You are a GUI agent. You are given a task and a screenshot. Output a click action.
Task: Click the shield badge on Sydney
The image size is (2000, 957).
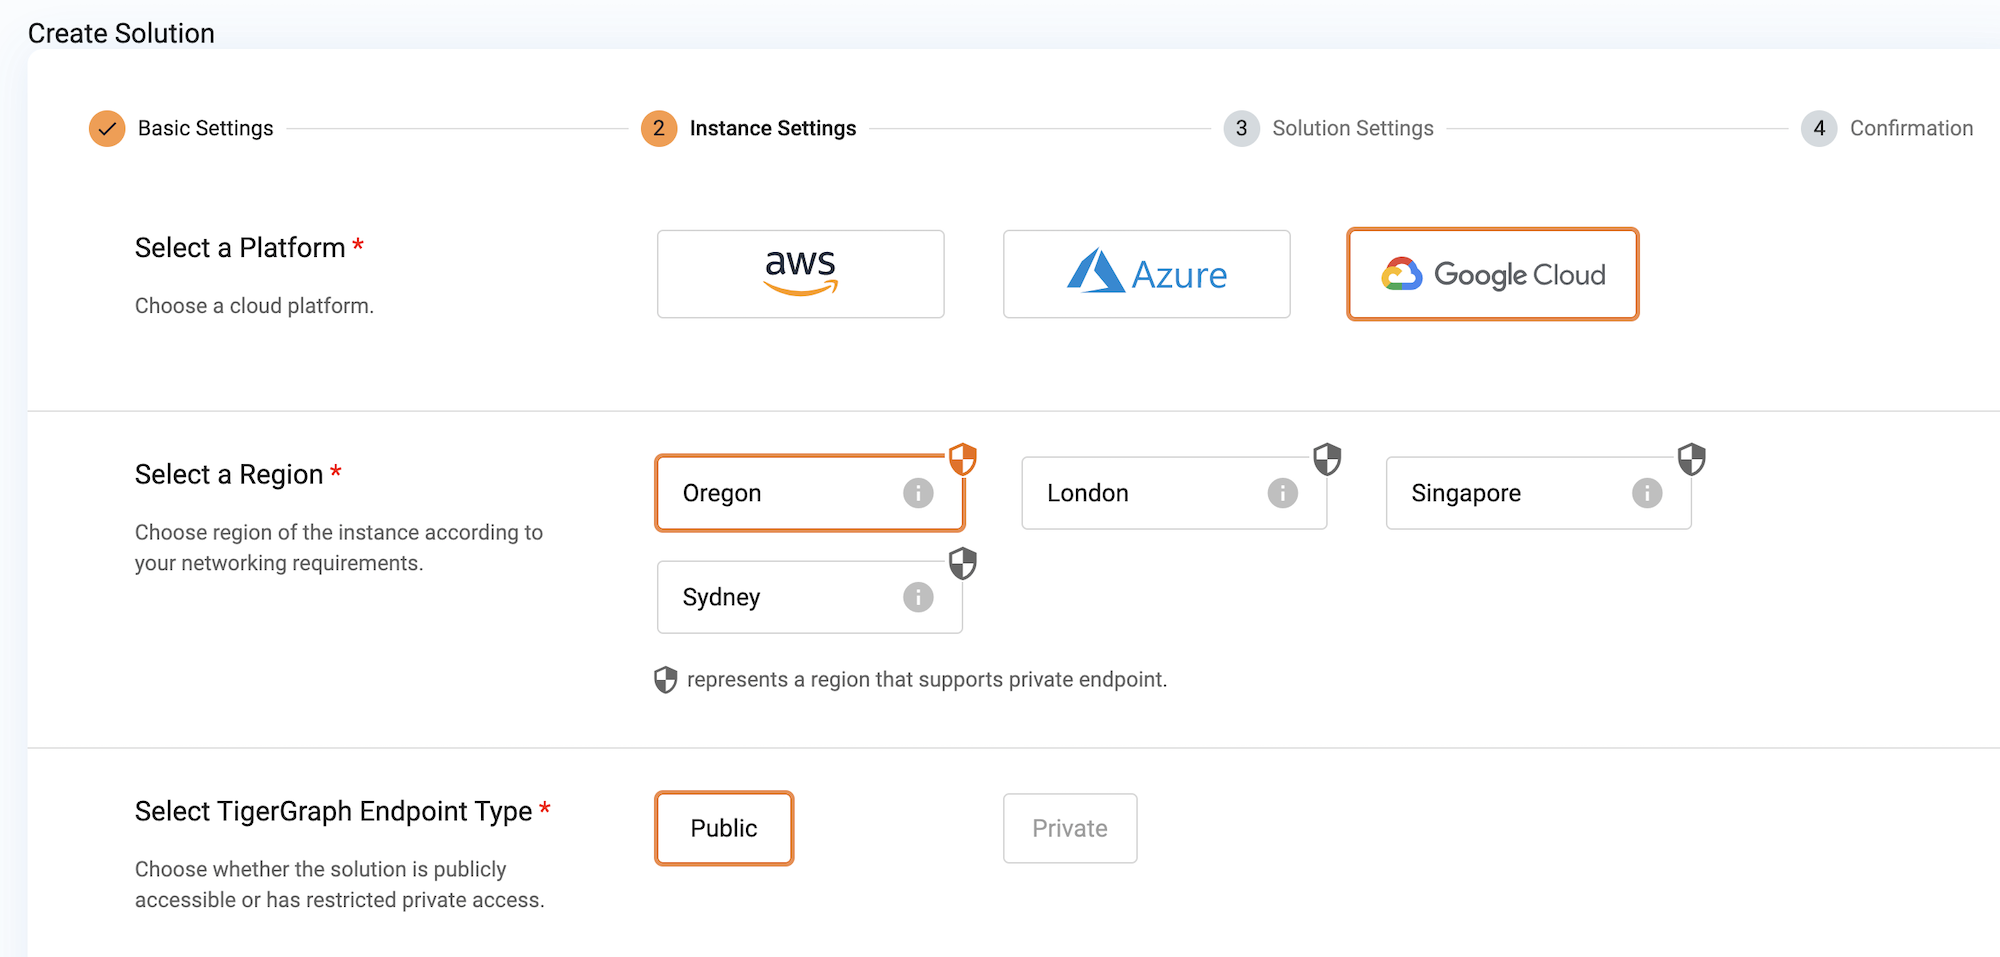962,563
